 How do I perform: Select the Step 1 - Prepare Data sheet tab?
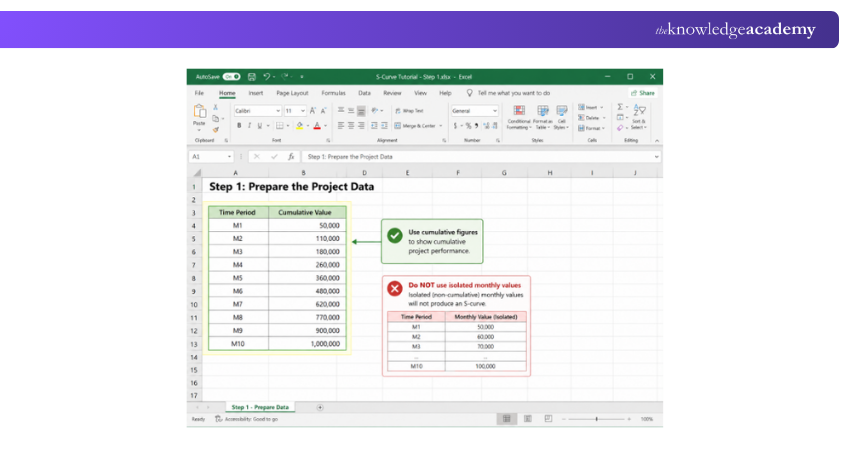260,407
